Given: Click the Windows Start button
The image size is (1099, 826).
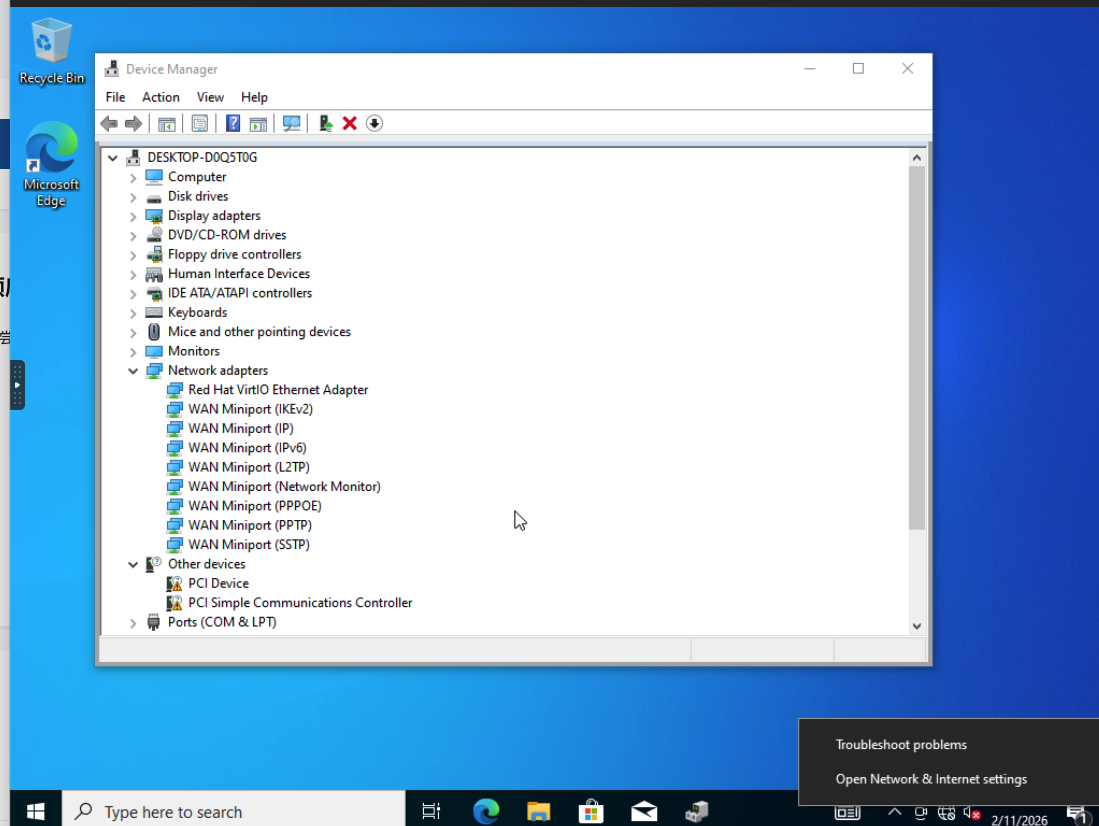Looking at the screenshot, I should 36,811.
